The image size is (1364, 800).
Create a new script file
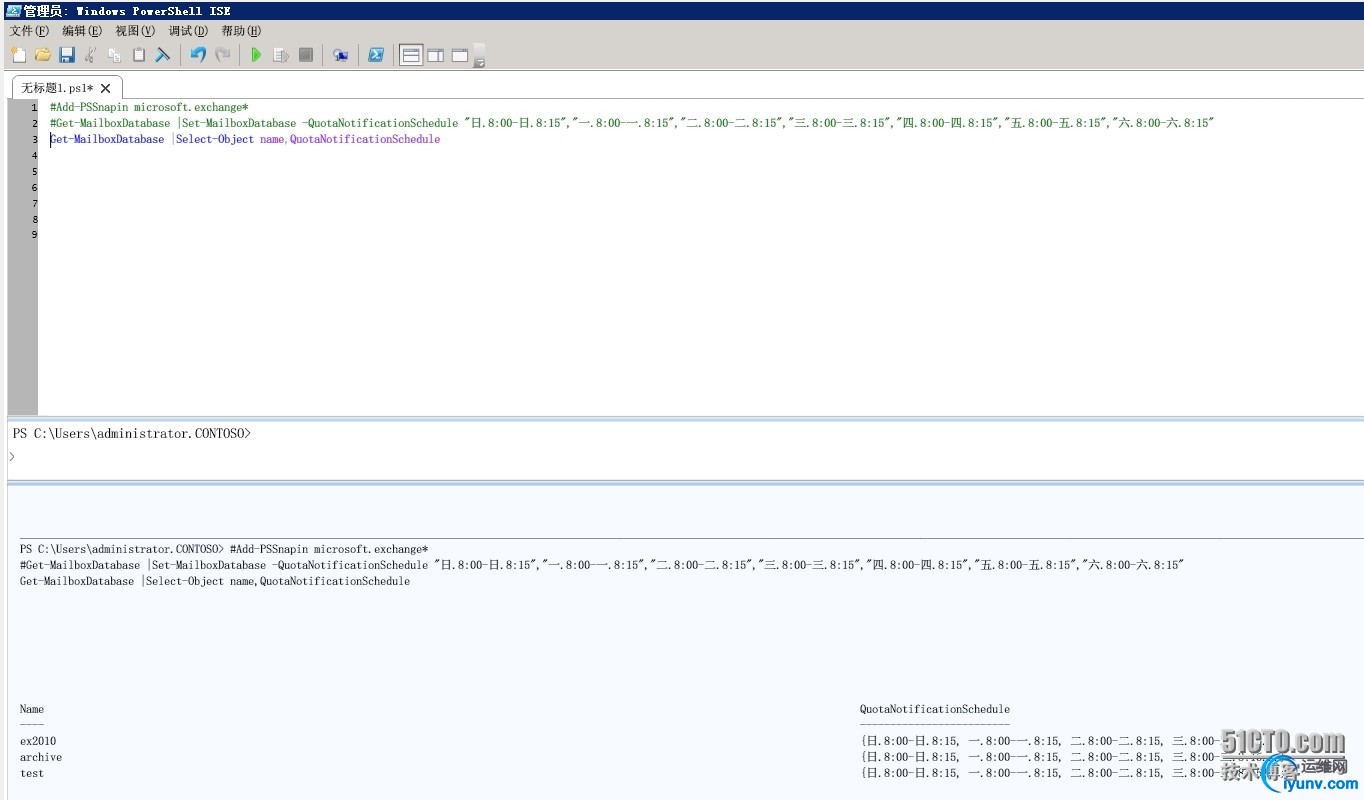click(x=18, y=55)
